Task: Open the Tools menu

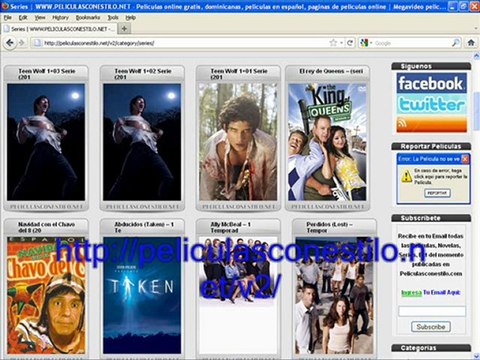Action: tap(113, 18)
